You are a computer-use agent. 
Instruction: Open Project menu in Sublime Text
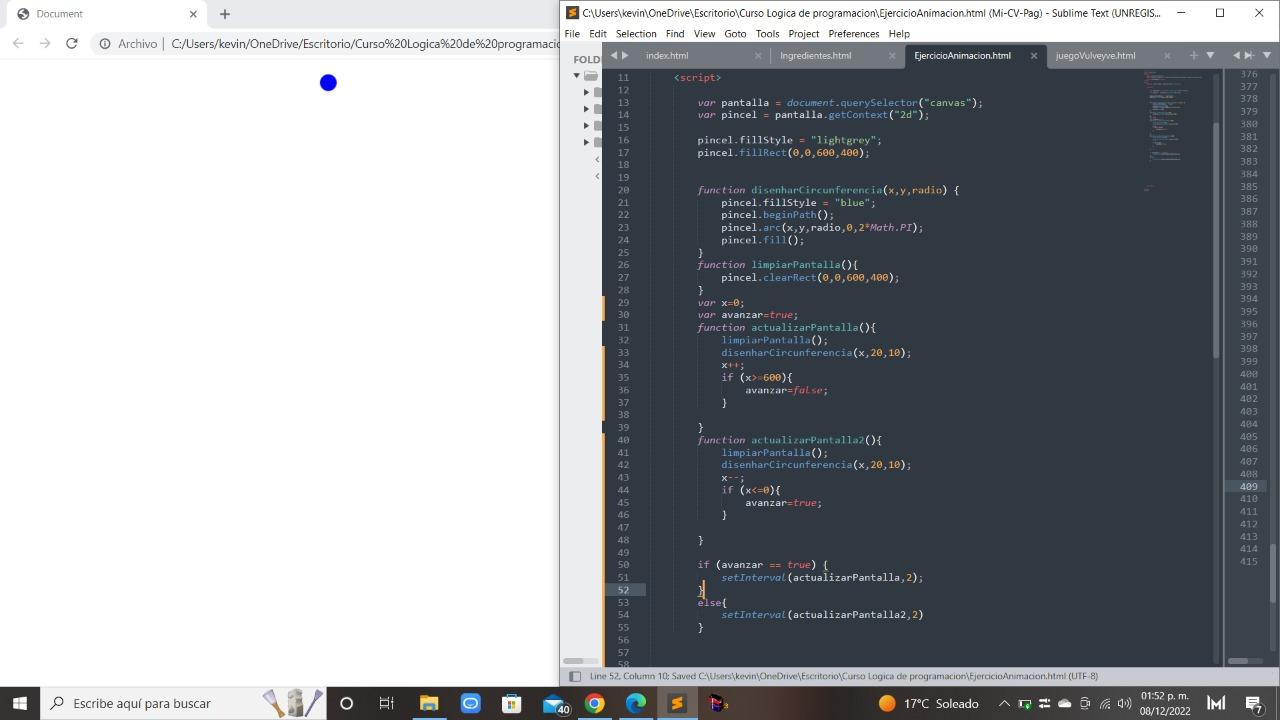pyautogui.click(x=804, y=33)
